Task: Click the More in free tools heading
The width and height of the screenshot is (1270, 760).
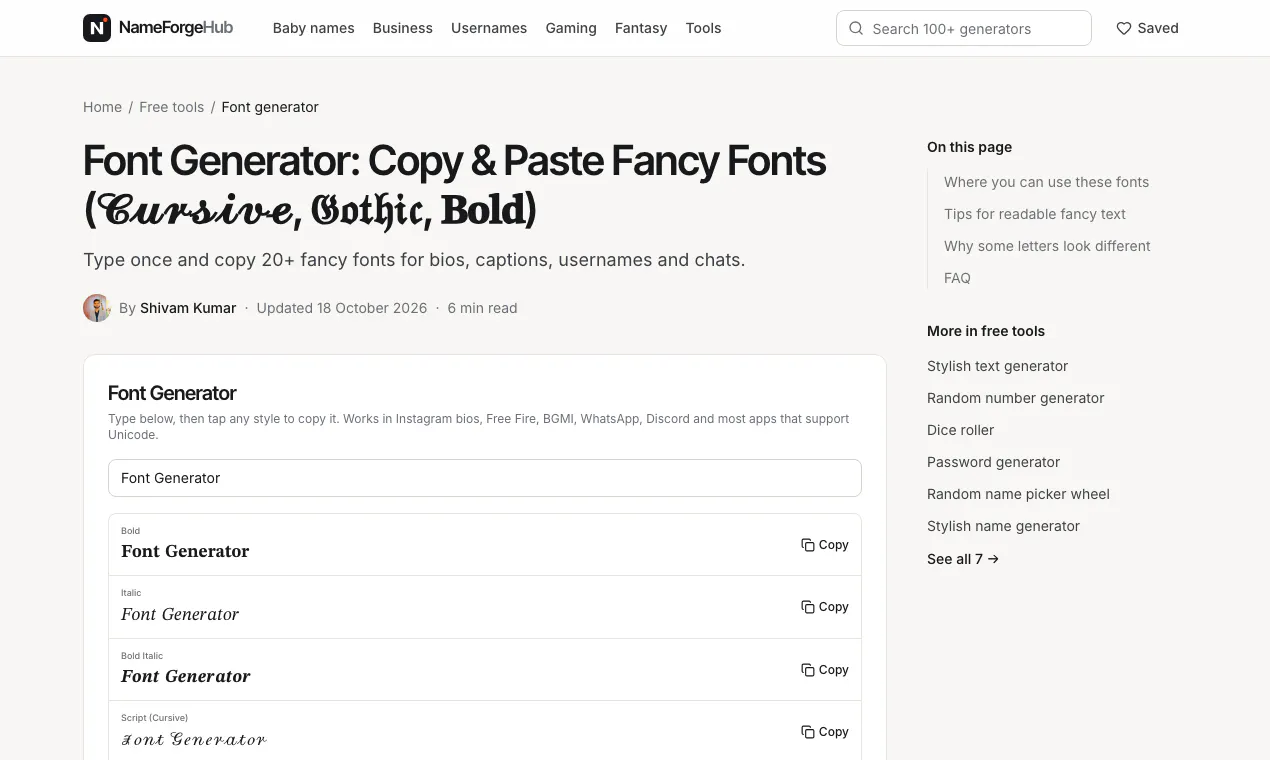Action: point(986,331)
